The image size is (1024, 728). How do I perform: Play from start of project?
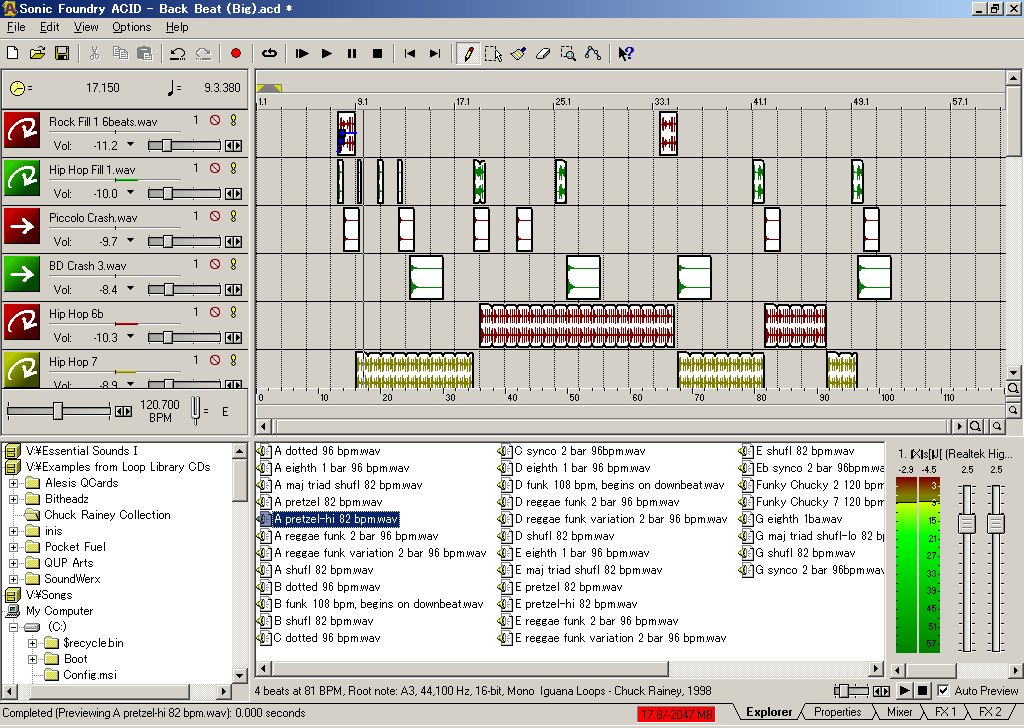pos(302,54)
